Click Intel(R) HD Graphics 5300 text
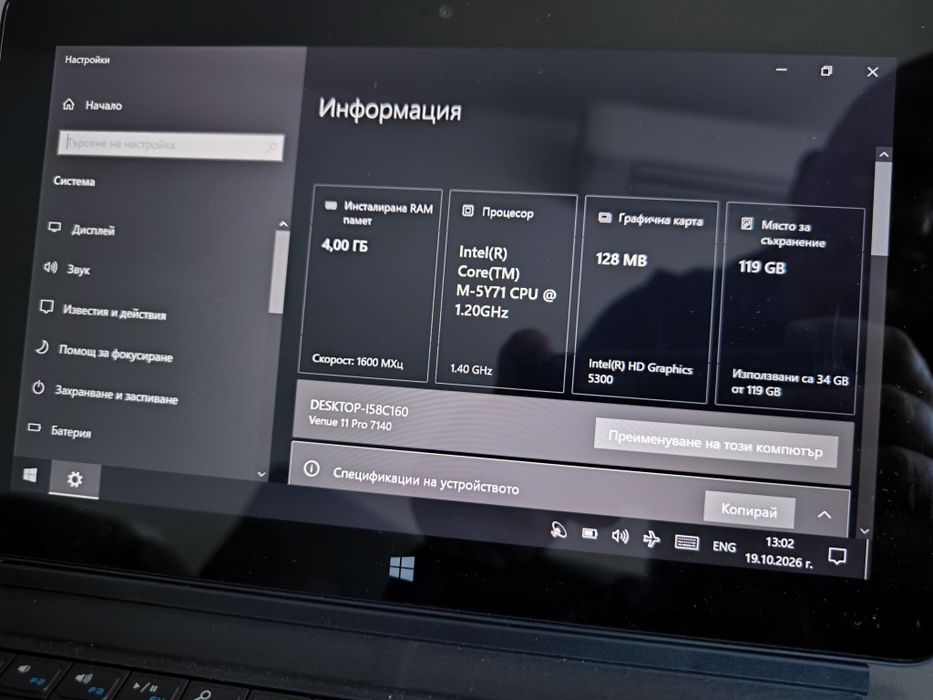The image size is (933, 700). point(640,371)
